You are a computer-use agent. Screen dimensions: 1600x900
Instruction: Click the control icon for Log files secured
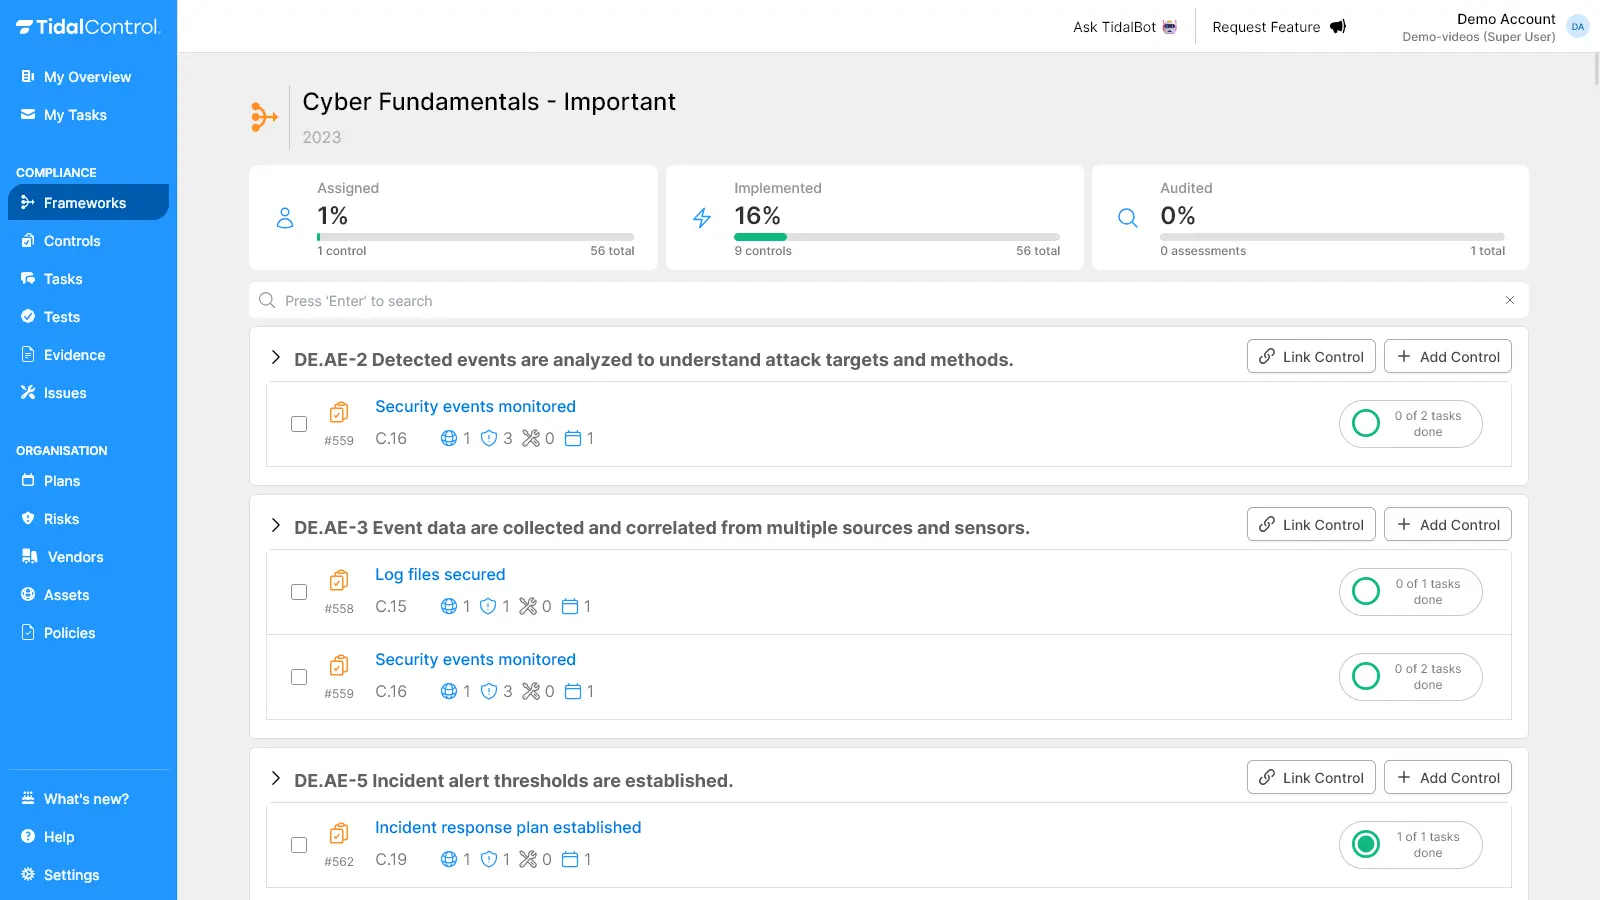339,581
